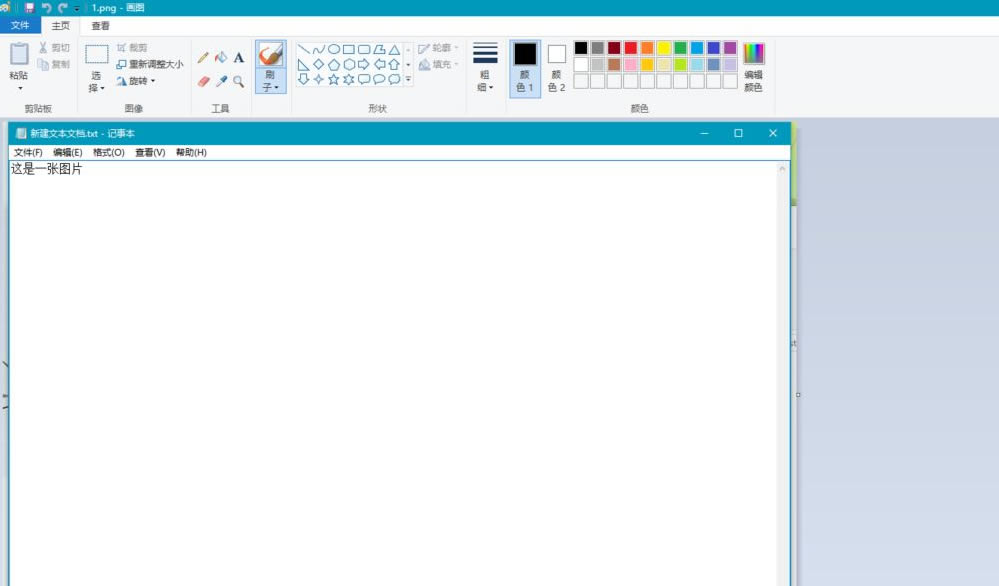The height and width of the screenshot is (586, 999).
Task: Select the Text tool (A icon)
Action: (x=239, y=58)
